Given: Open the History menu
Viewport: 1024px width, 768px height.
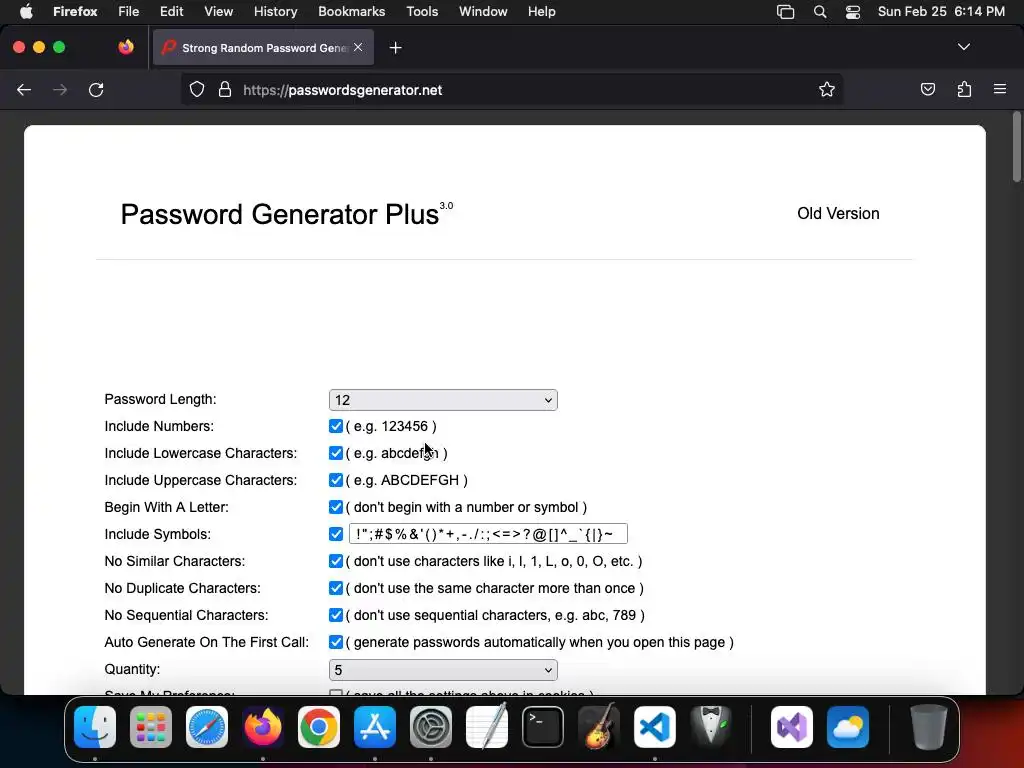Looking at the screenshot, I should [x=275, y=12].
